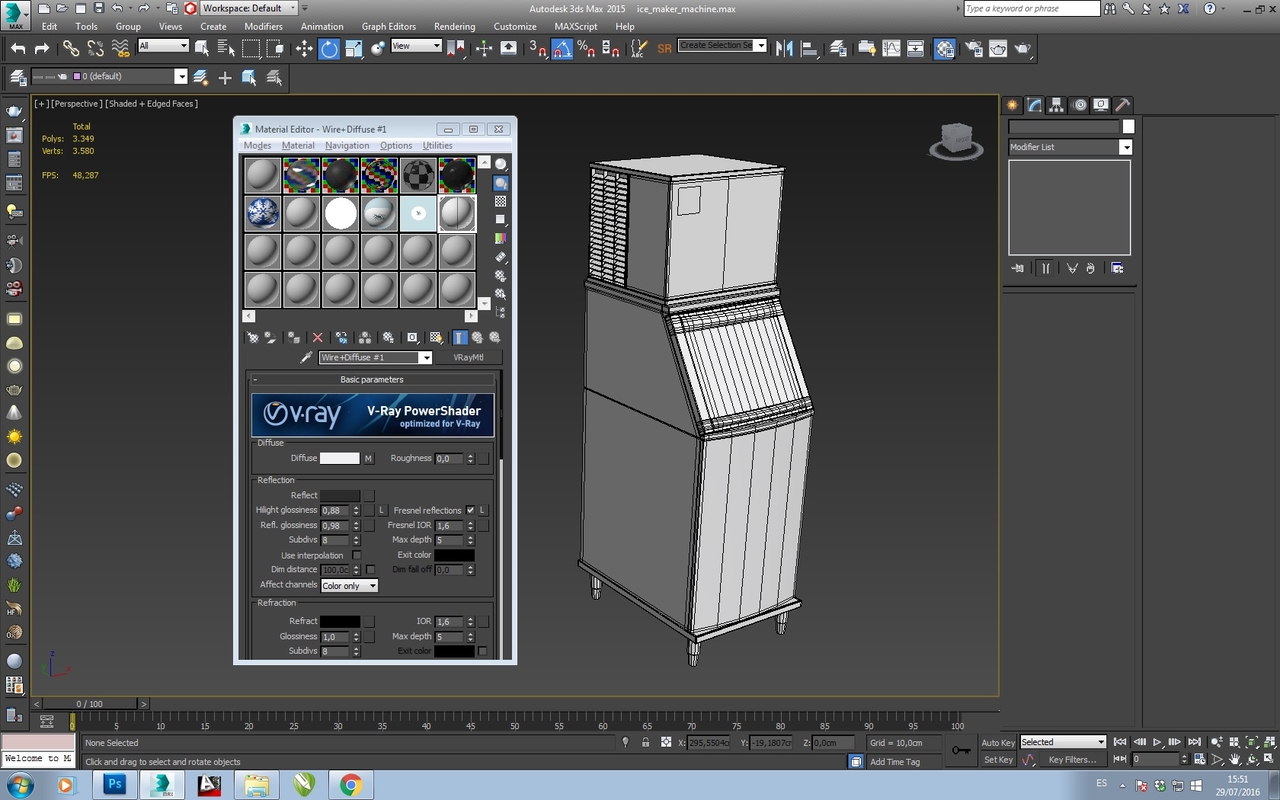Image resolution: width=1280 pixels, height=800 pixels.
Task: Open Material Editor Navigation menu
Action: click(x=347, y=146)
